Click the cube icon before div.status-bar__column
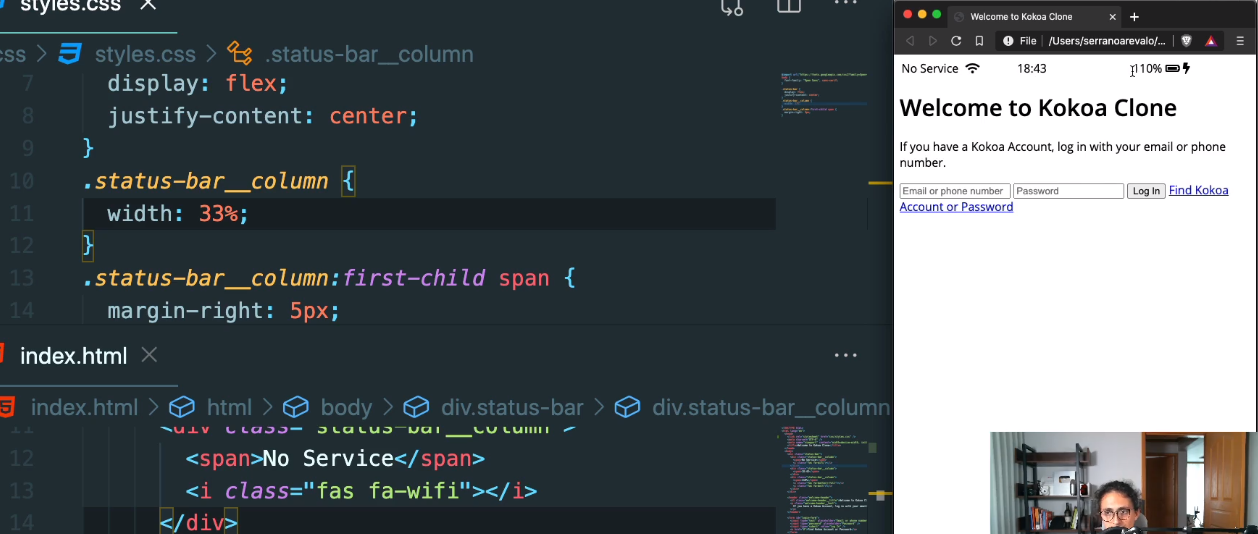 (626, 407)
